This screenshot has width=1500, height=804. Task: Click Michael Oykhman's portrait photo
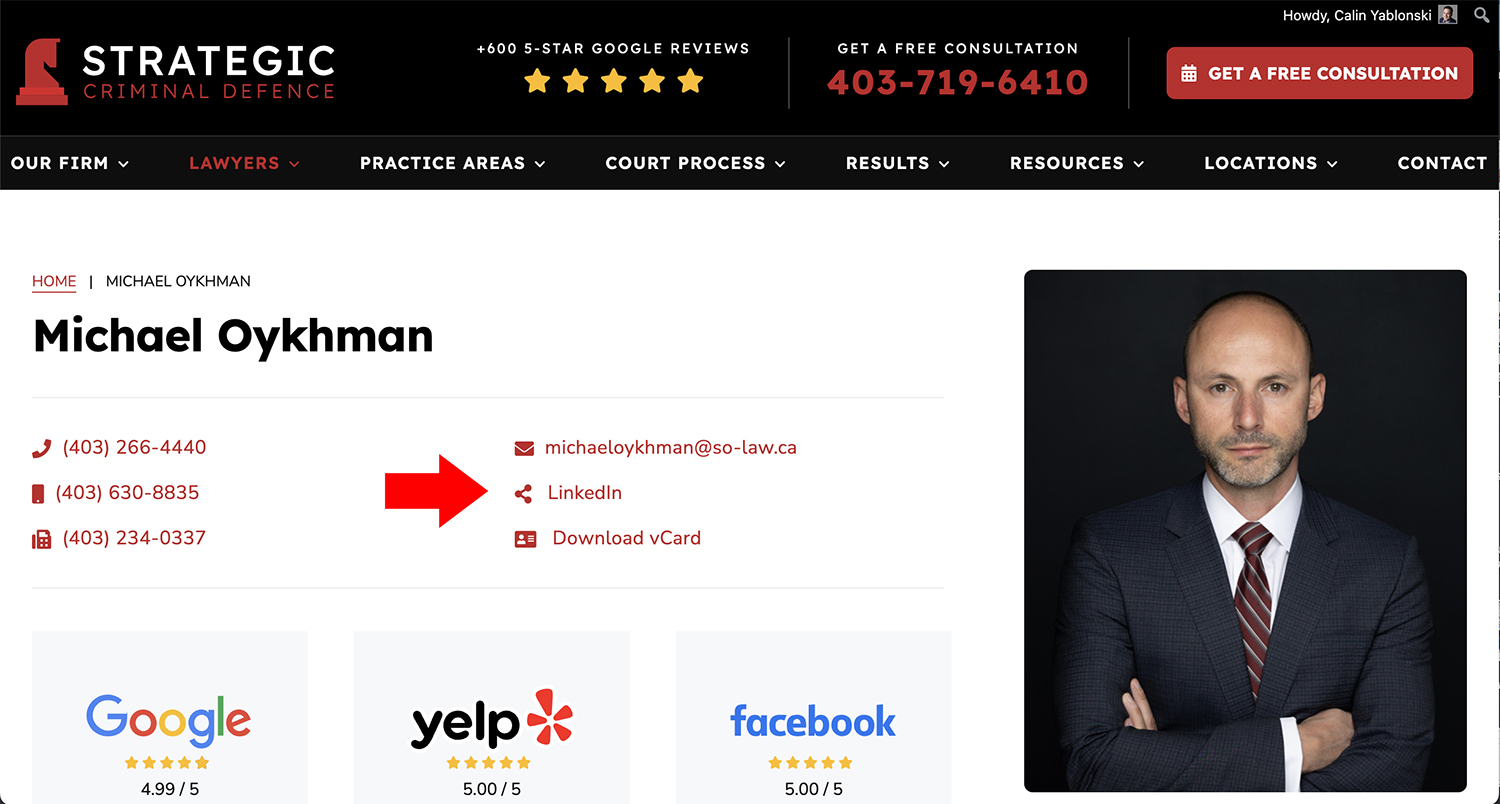(1245, 531)
